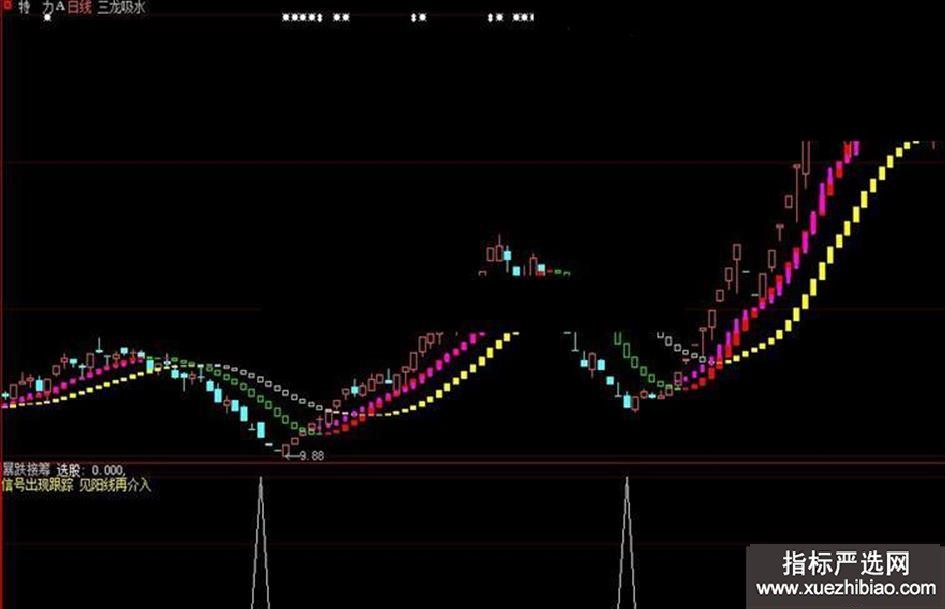Select the 日线 daily period label
Viewport: 945px width, 609px height.
click(79, 8)
